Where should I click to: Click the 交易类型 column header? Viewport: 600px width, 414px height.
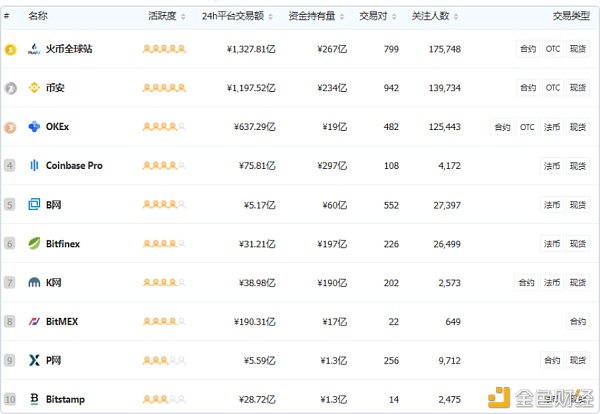(x=571, y=16)
